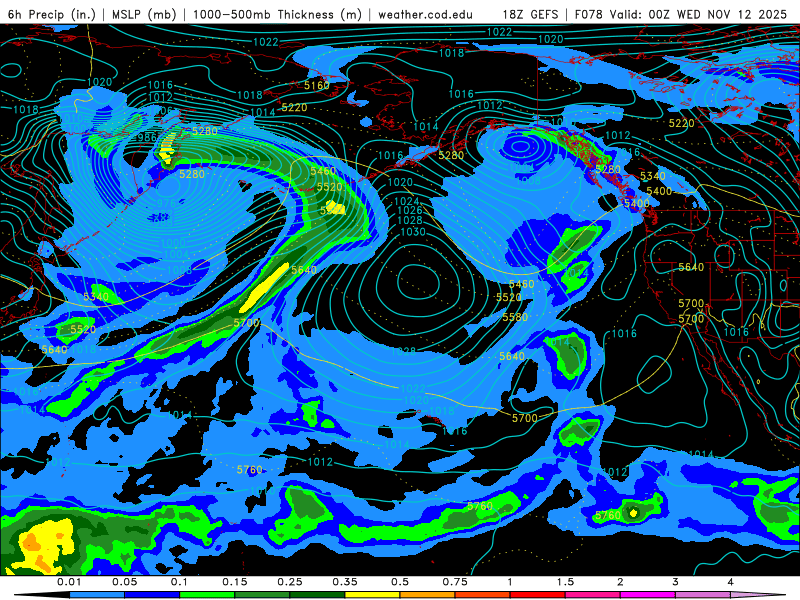Viewport: 800px width, 600px height.
Task: Click the red 1–1.5 legend swatch
Action: pyautogui.click(x=537, y=595)
